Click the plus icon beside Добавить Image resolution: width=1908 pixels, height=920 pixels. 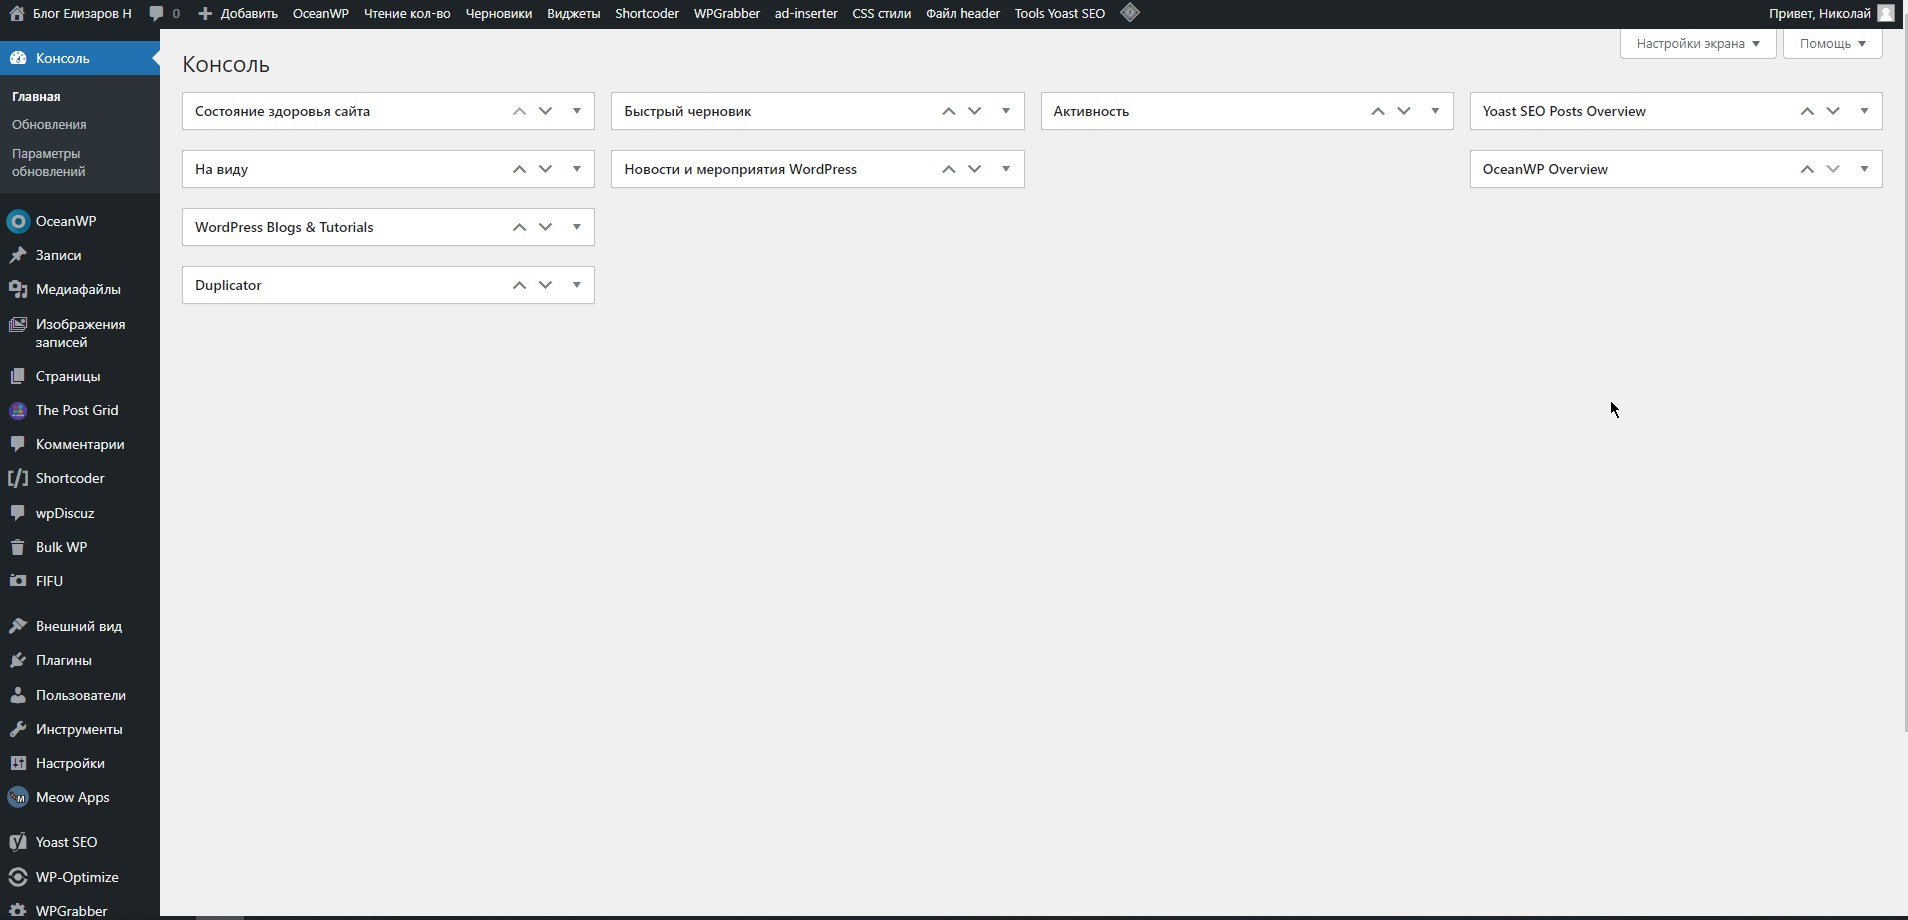[x=205, y=14]
